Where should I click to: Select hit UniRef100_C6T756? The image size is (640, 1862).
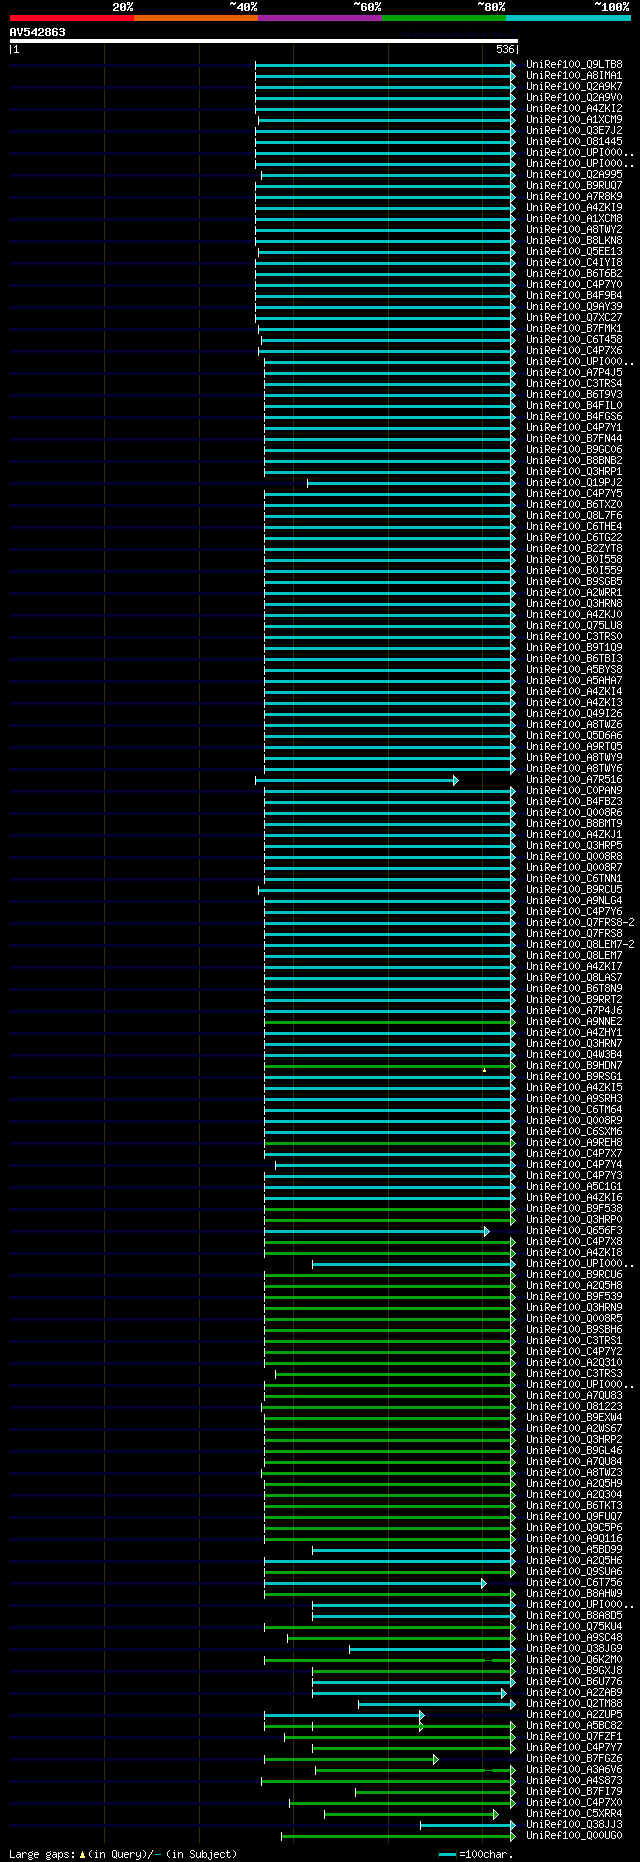point(574,1583)
